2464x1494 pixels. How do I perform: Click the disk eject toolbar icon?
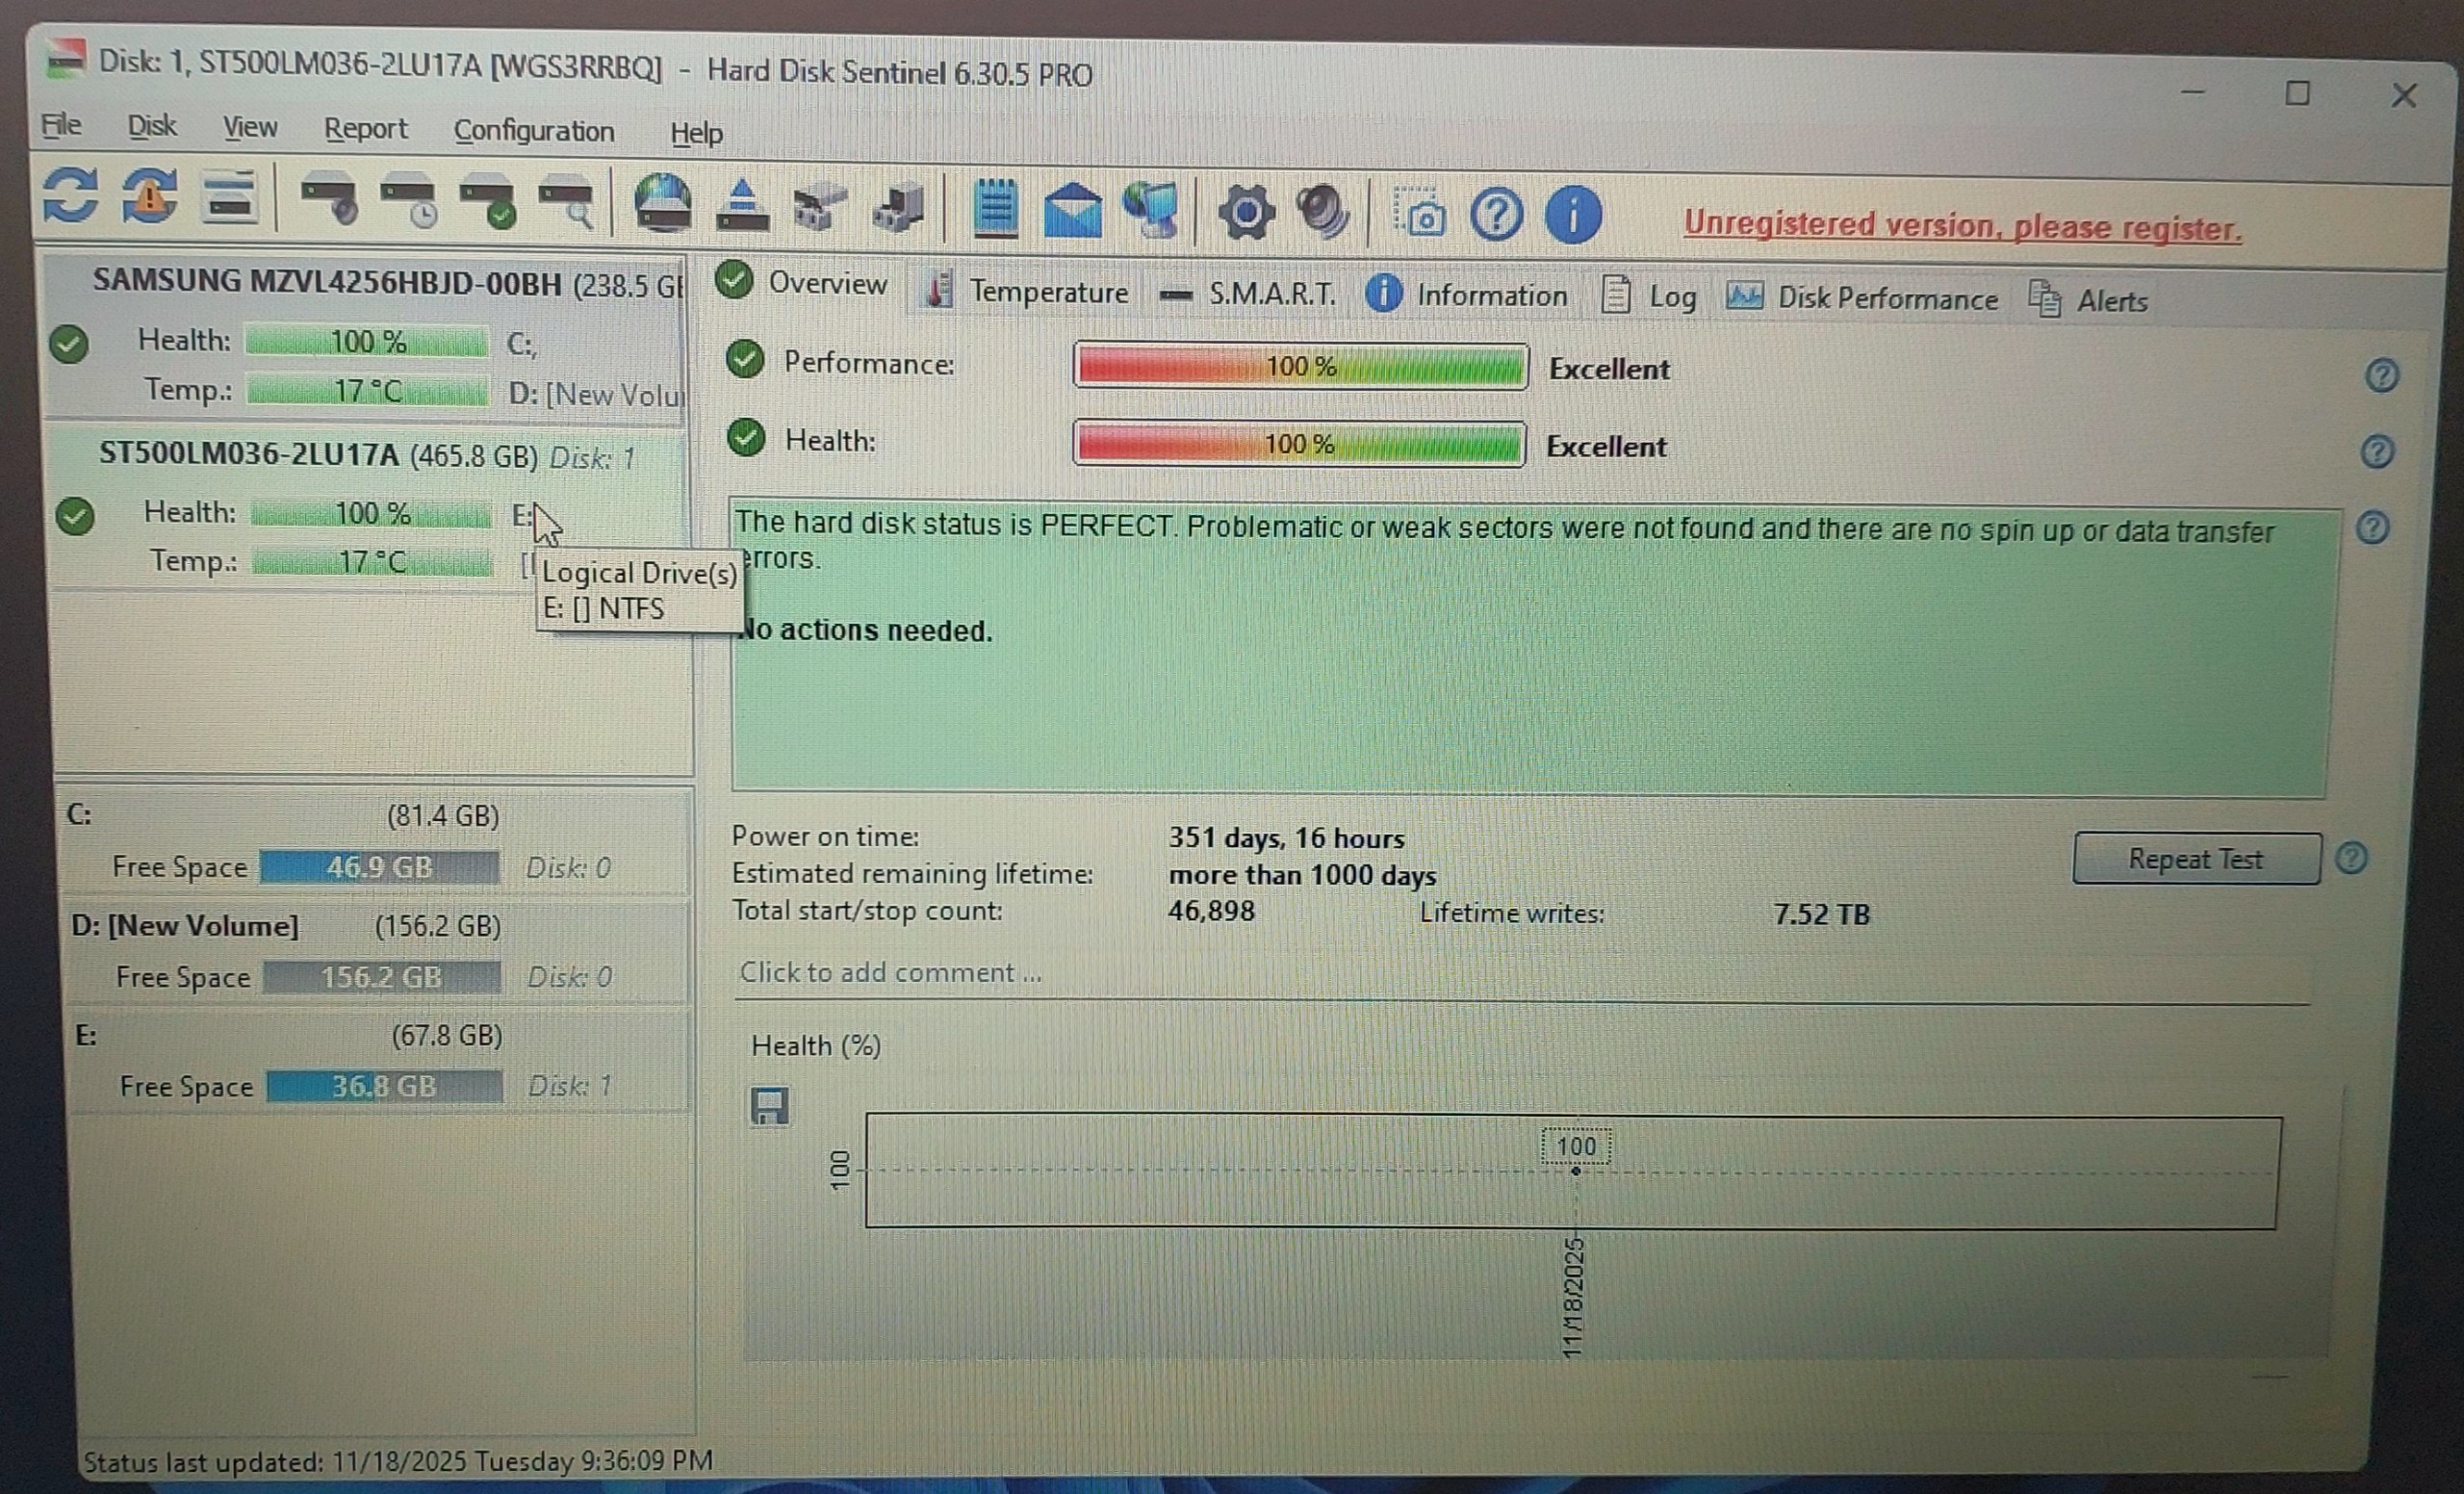tap(742, 205)
